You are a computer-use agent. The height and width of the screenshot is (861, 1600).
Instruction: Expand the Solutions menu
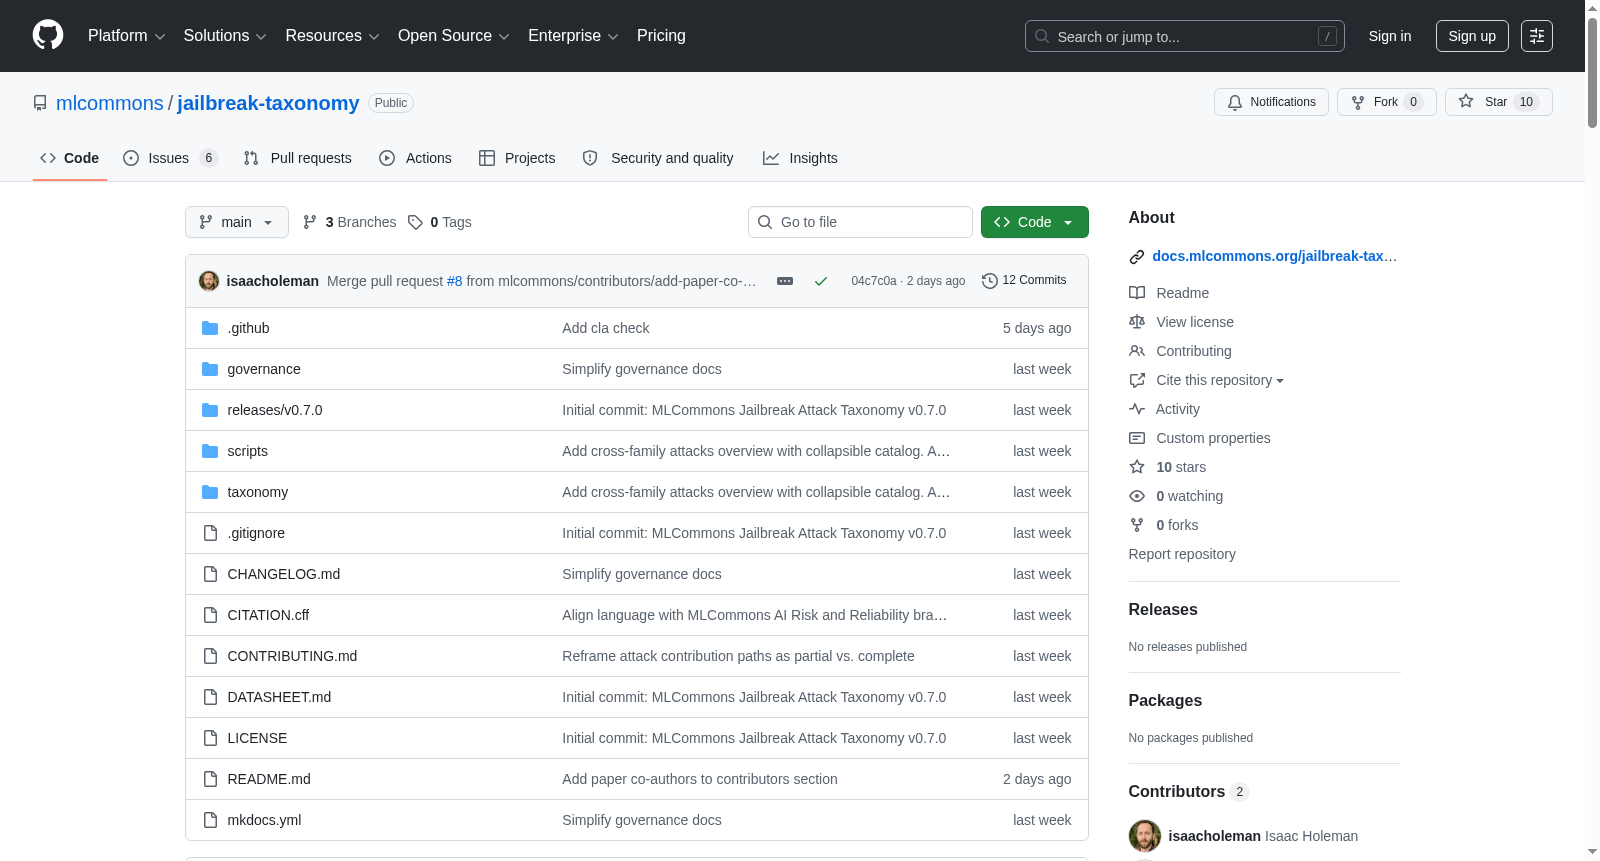[225, 36]
